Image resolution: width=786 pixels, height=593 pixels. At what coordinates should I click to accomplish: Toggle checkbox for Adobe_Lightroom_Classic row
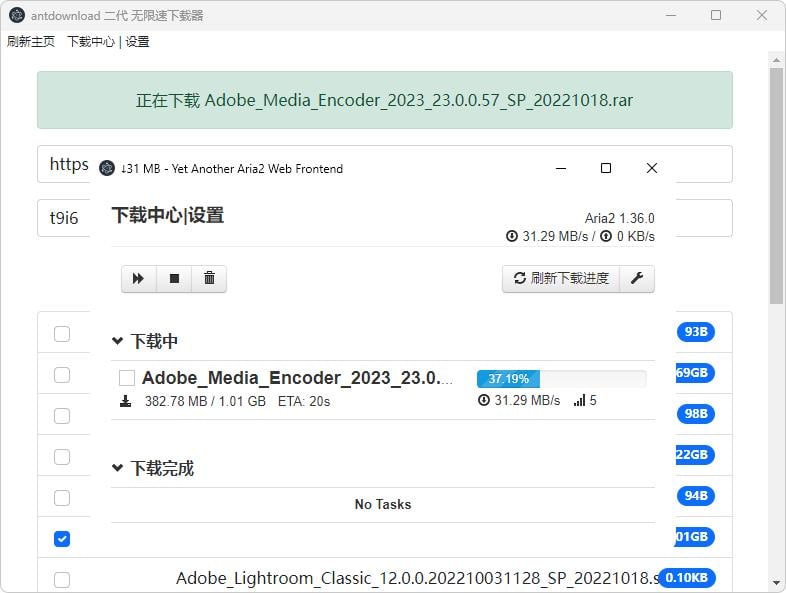62,580
